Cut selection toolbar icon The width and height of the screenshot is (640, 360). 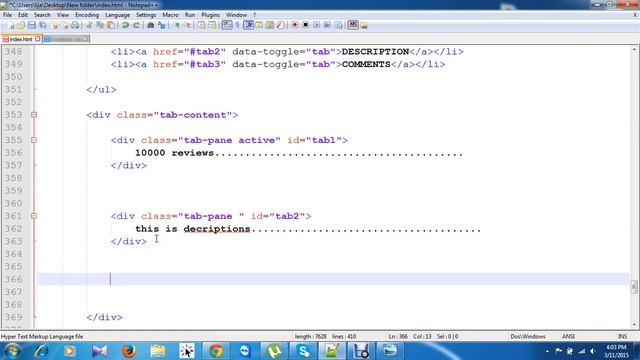(89, 25)
